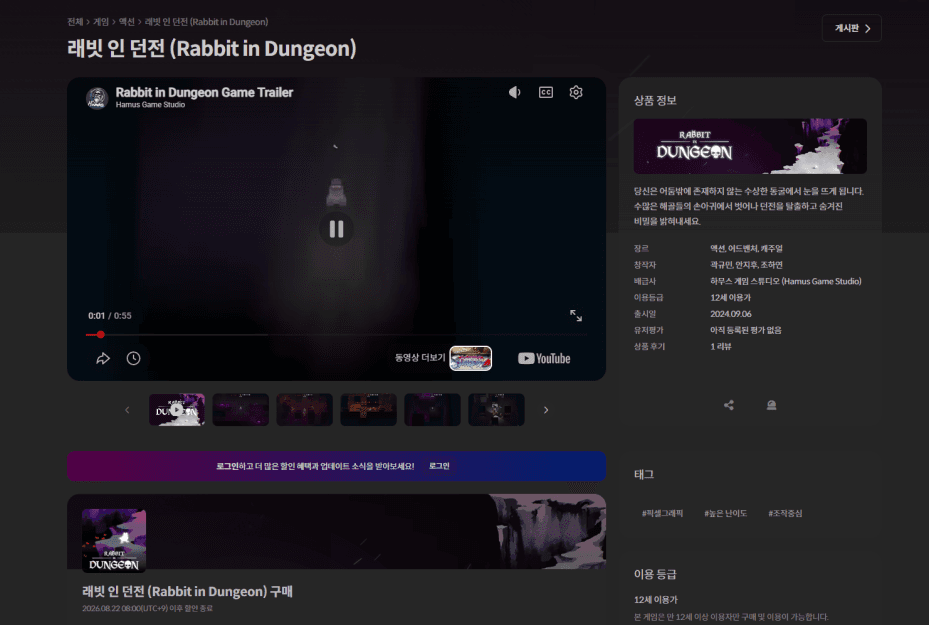
Task: Open the 게시판 board button
Action: coord(851,28)
